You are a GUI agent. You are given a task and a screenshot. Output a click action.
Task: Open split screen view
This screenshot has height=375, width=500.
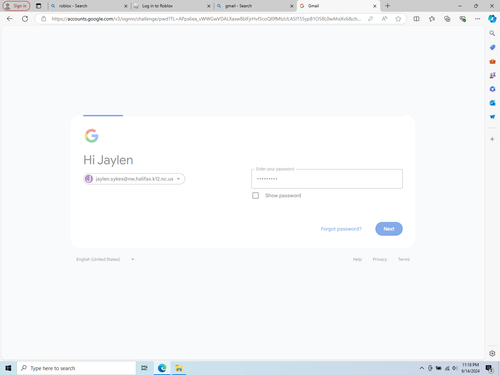416,19
